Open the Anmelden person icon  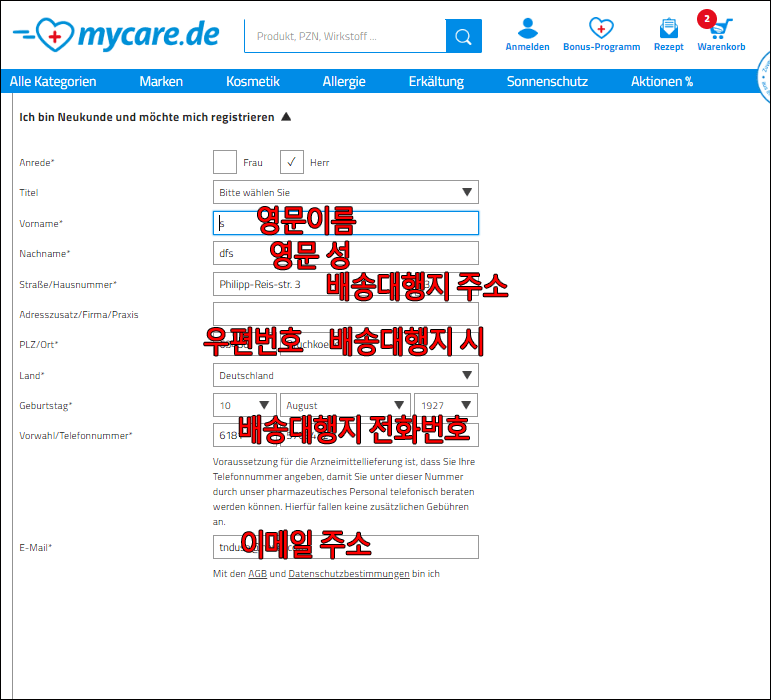click(x=528, y=28)
